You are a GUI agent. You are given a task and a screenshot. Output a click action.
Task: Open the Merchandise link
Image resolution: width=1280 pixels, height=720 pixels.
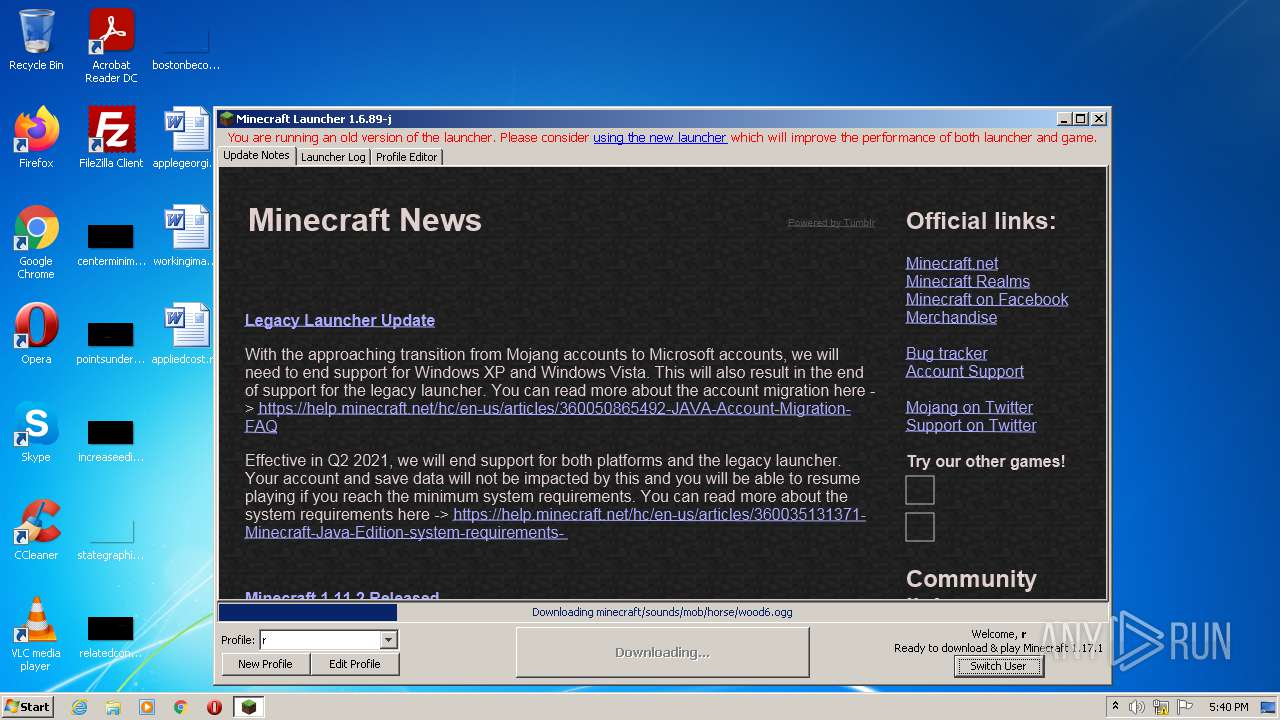coord(951,317)
